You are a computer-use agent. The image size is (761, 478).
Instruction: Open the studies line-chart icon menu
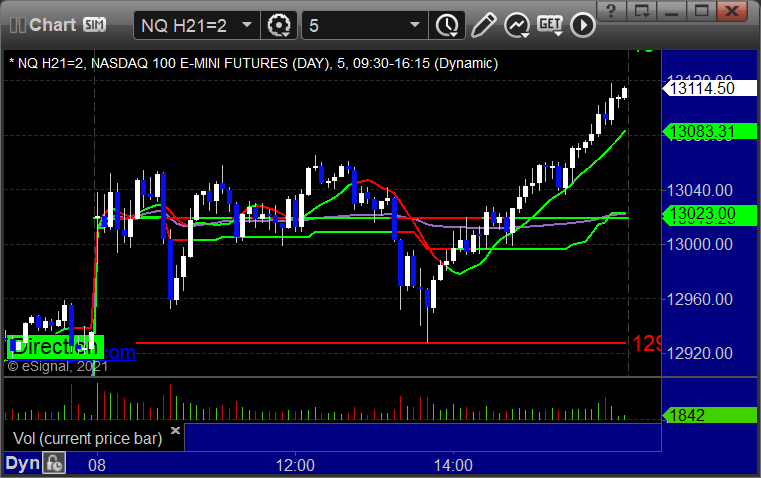[x=516, y=25]
